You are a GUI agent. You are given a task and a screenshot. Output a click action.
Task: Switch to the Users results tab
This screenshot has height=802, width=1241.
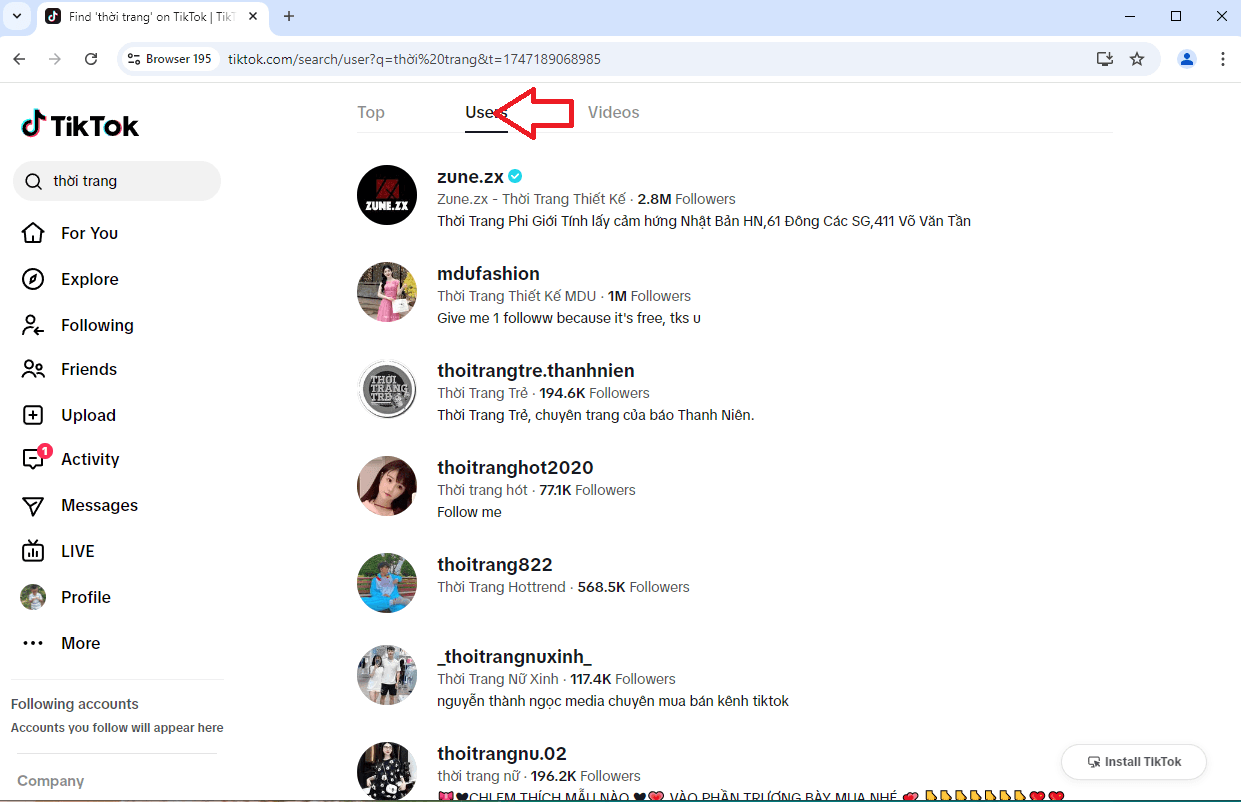(x=486, y=112)
